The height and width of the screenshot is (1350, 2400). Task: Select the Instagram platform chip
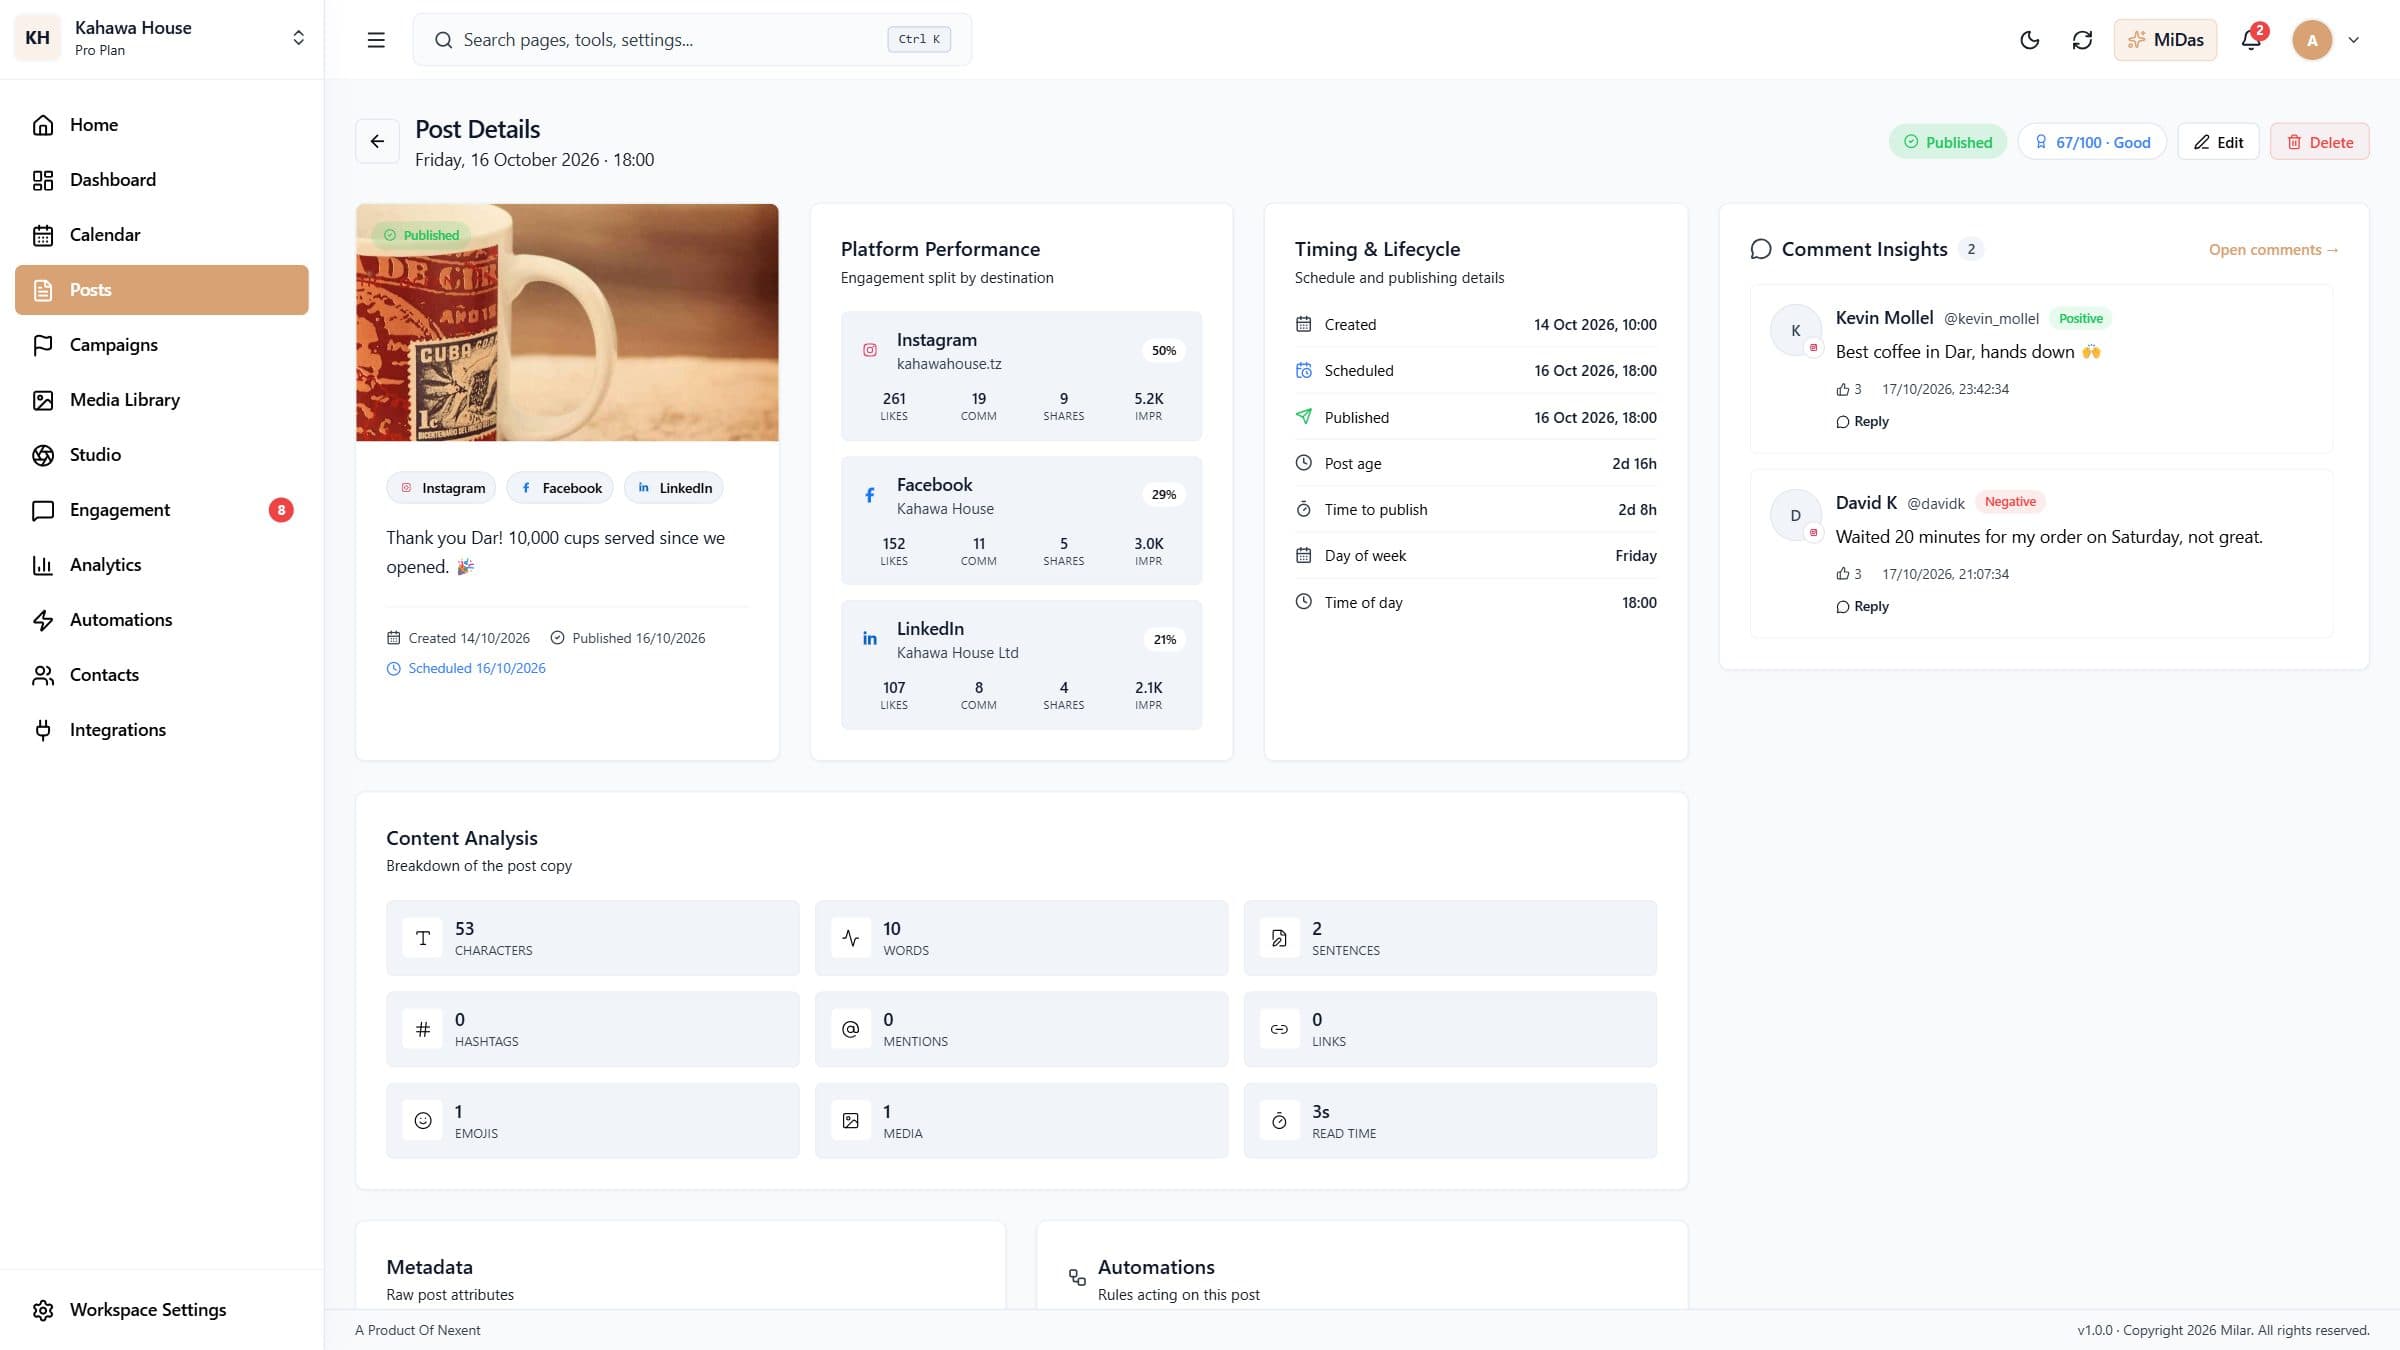pos(441,488)
